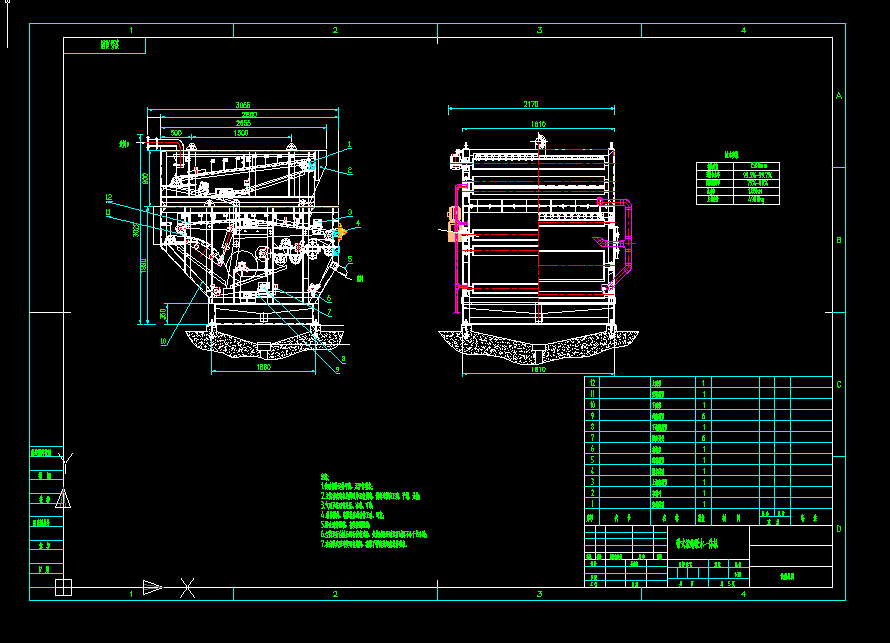The height and width of the screenshot is (643, 890).
Task: Click zone label 2 on the top border
Action: (x=335, y=30)
